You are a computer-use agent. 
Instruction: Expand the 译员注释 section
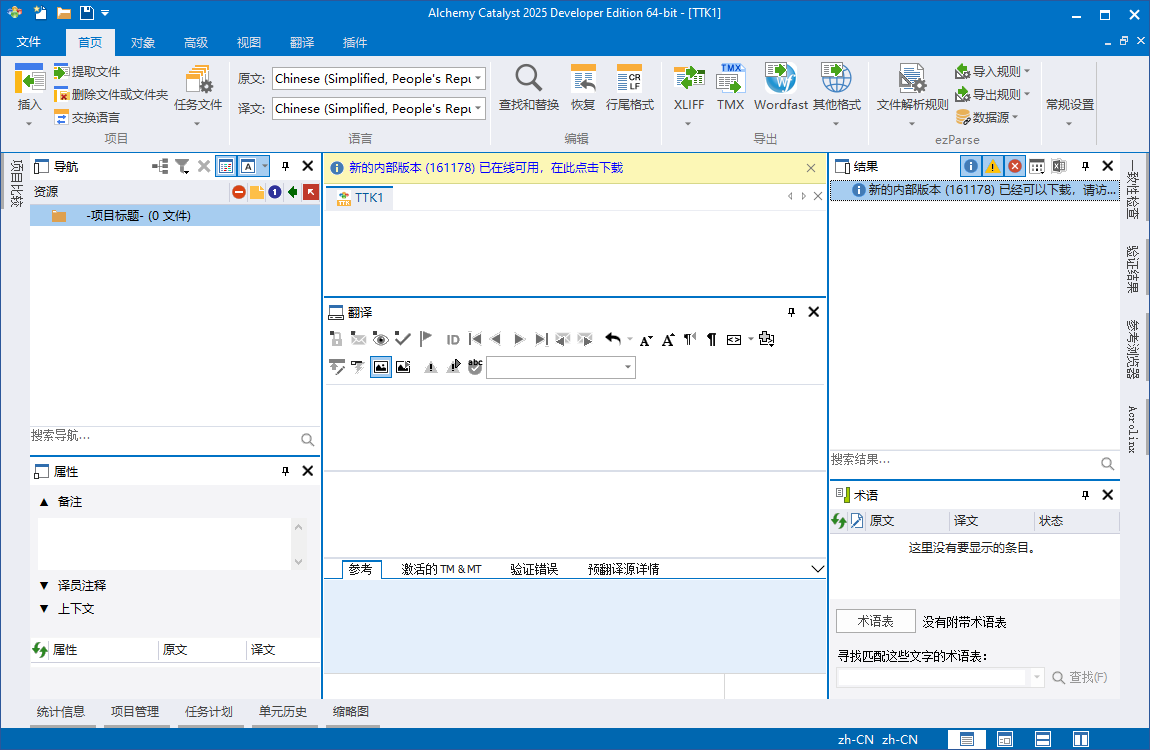(x=44, y=586)
